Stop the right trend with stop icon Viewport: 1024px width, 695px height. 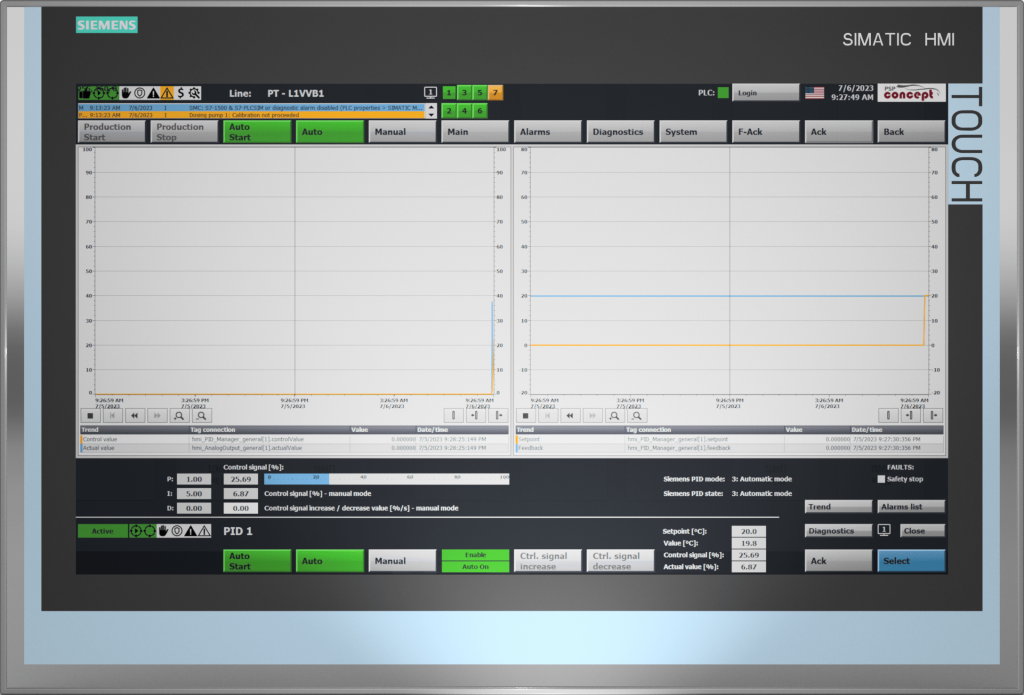point(526,415)
